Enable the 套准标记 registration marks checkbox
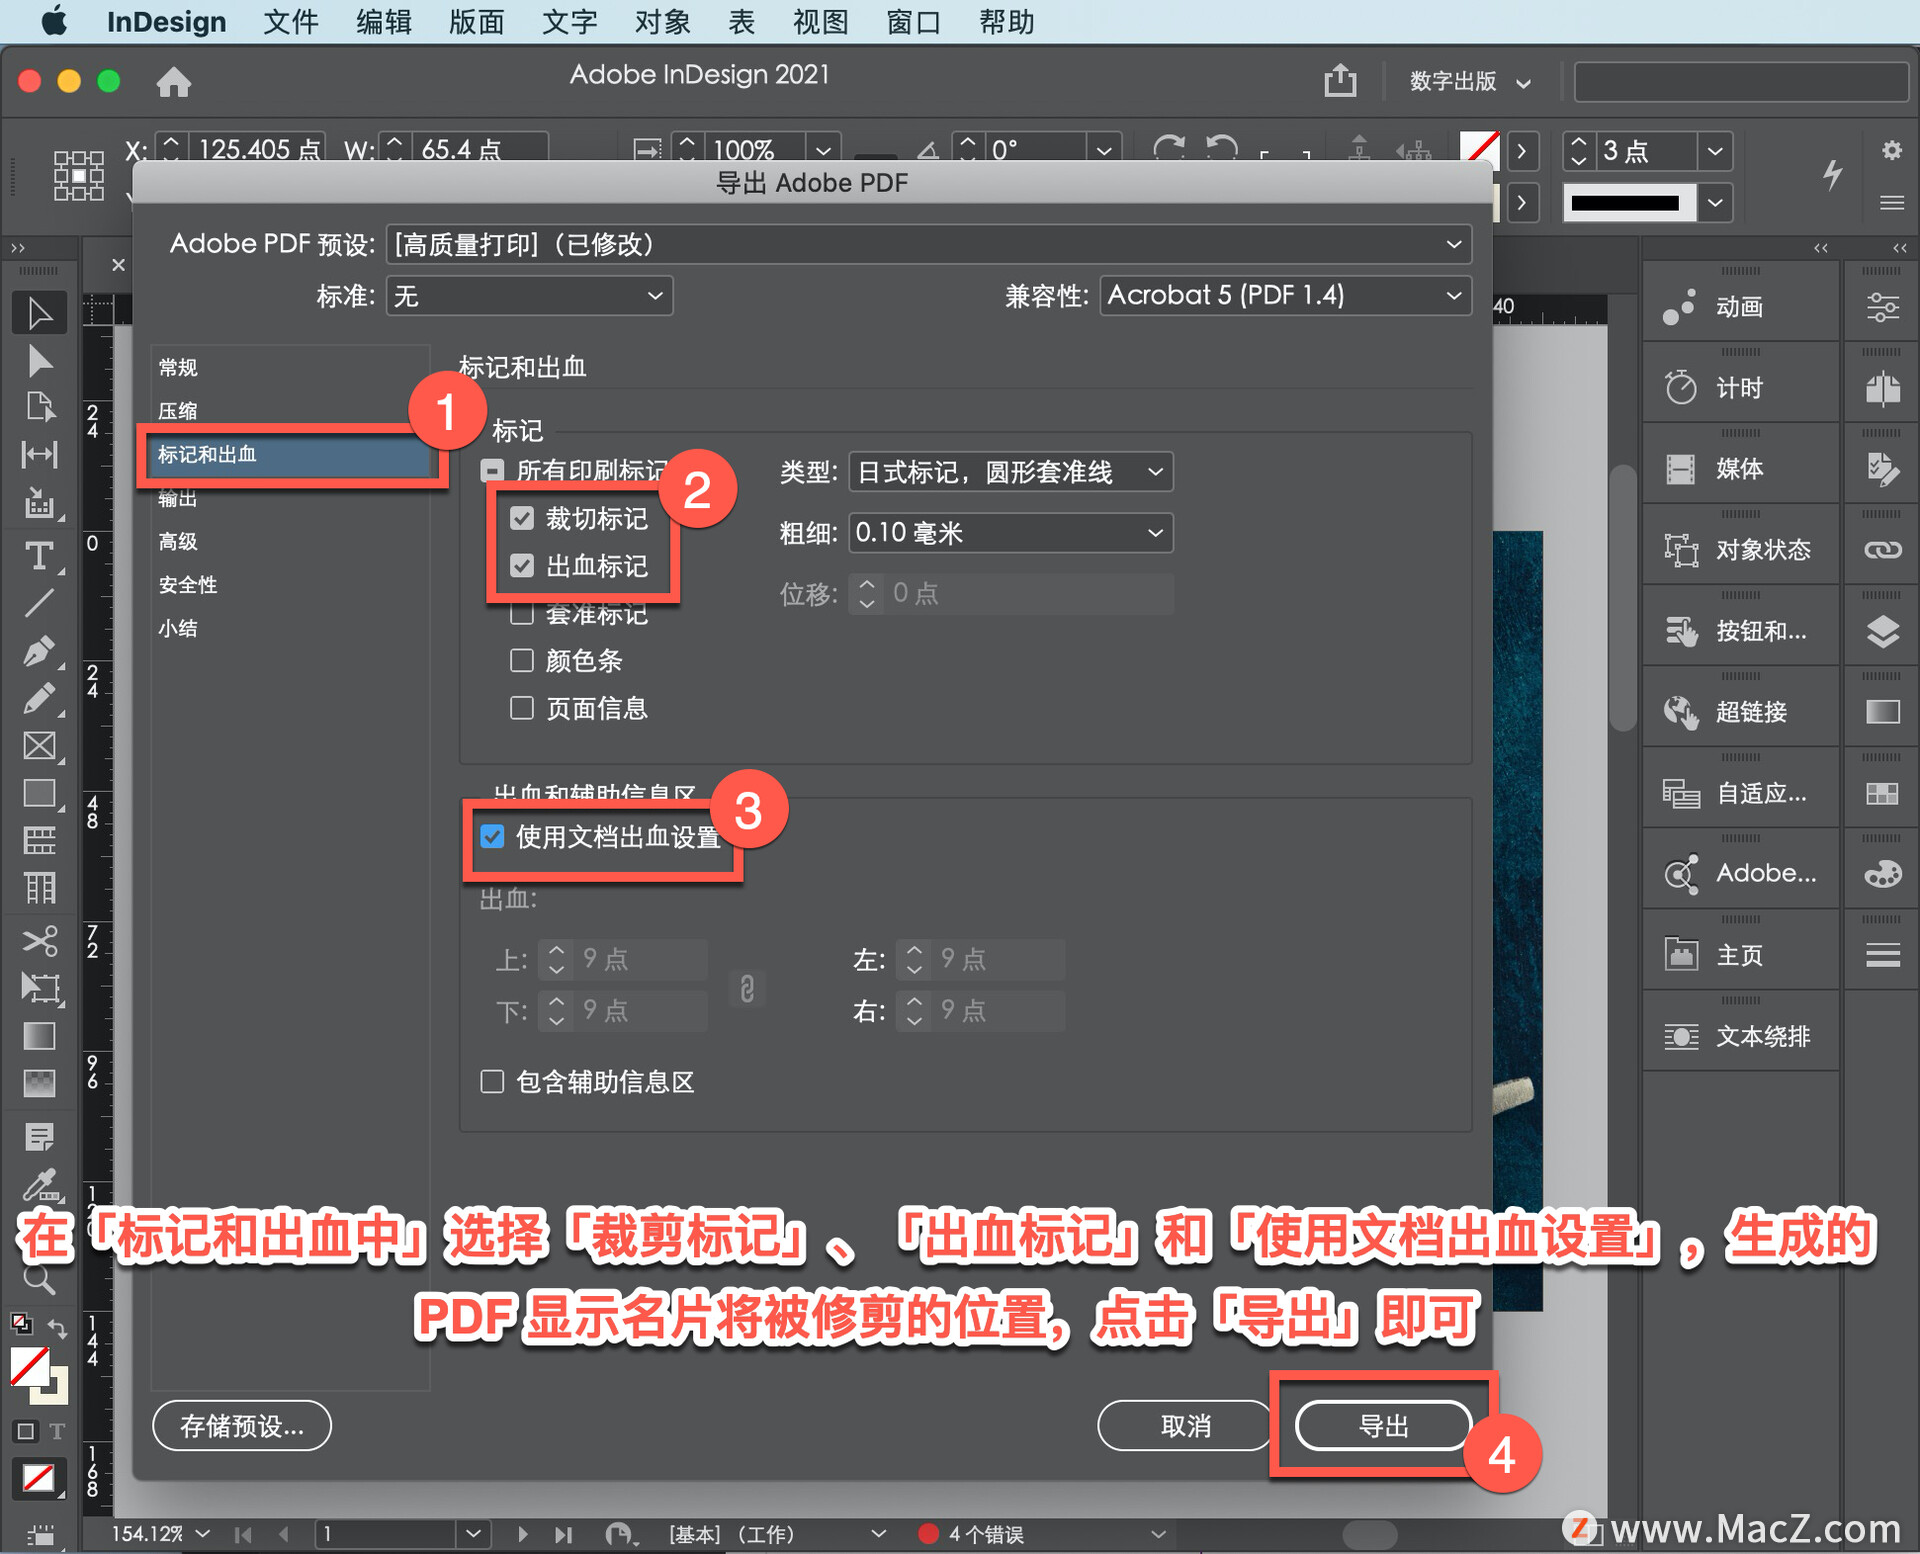The image size is (1920, 1554). pyautogui.click(x=522, y=614)
